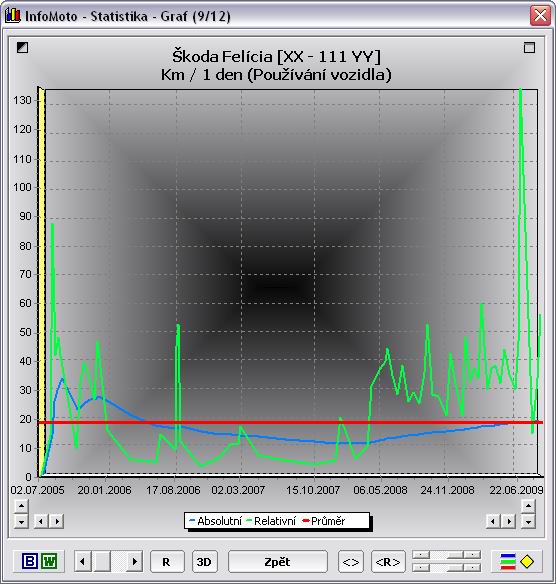Toggle the Absolutní series in legend
The height and width of the screenshot is (584, 556).
point(216,521)
